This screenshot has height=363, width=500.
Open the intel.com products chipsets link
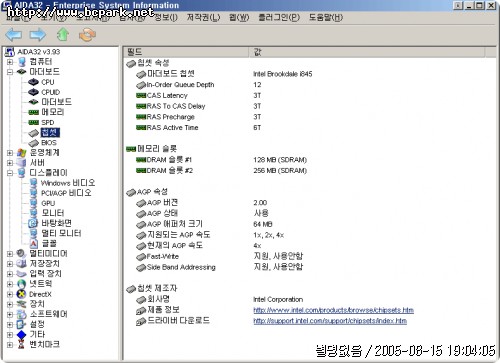click(x=333, y=310)
